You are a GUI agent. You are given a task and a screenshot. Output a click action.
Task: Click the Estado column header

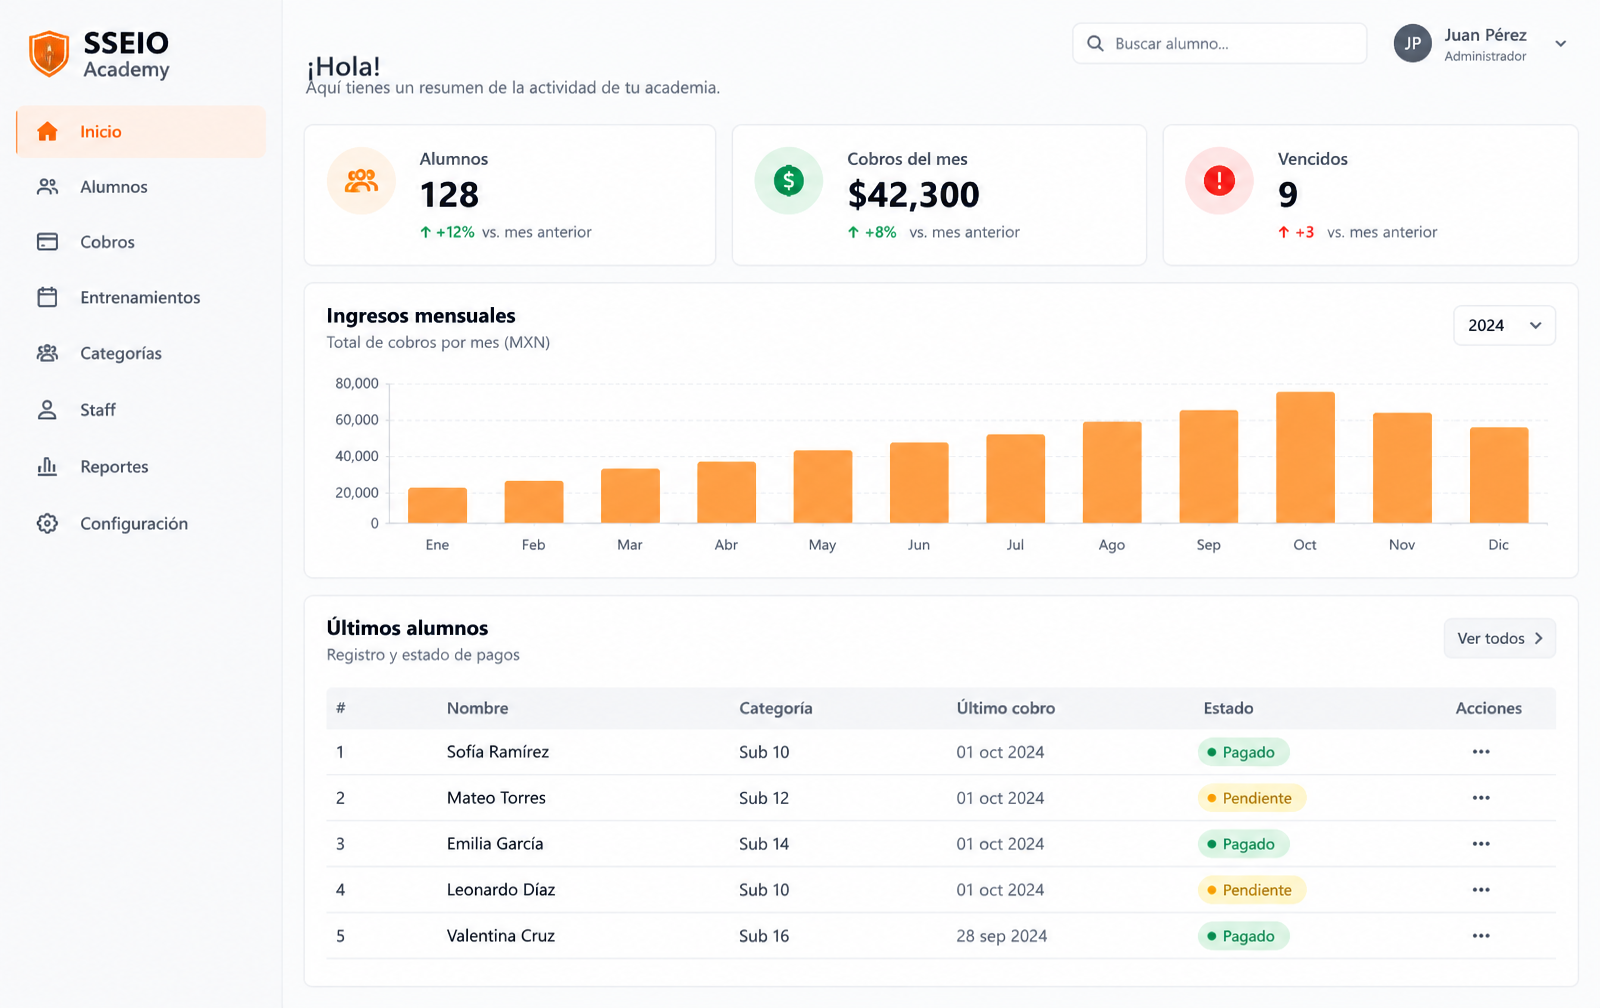[1228, 708]
